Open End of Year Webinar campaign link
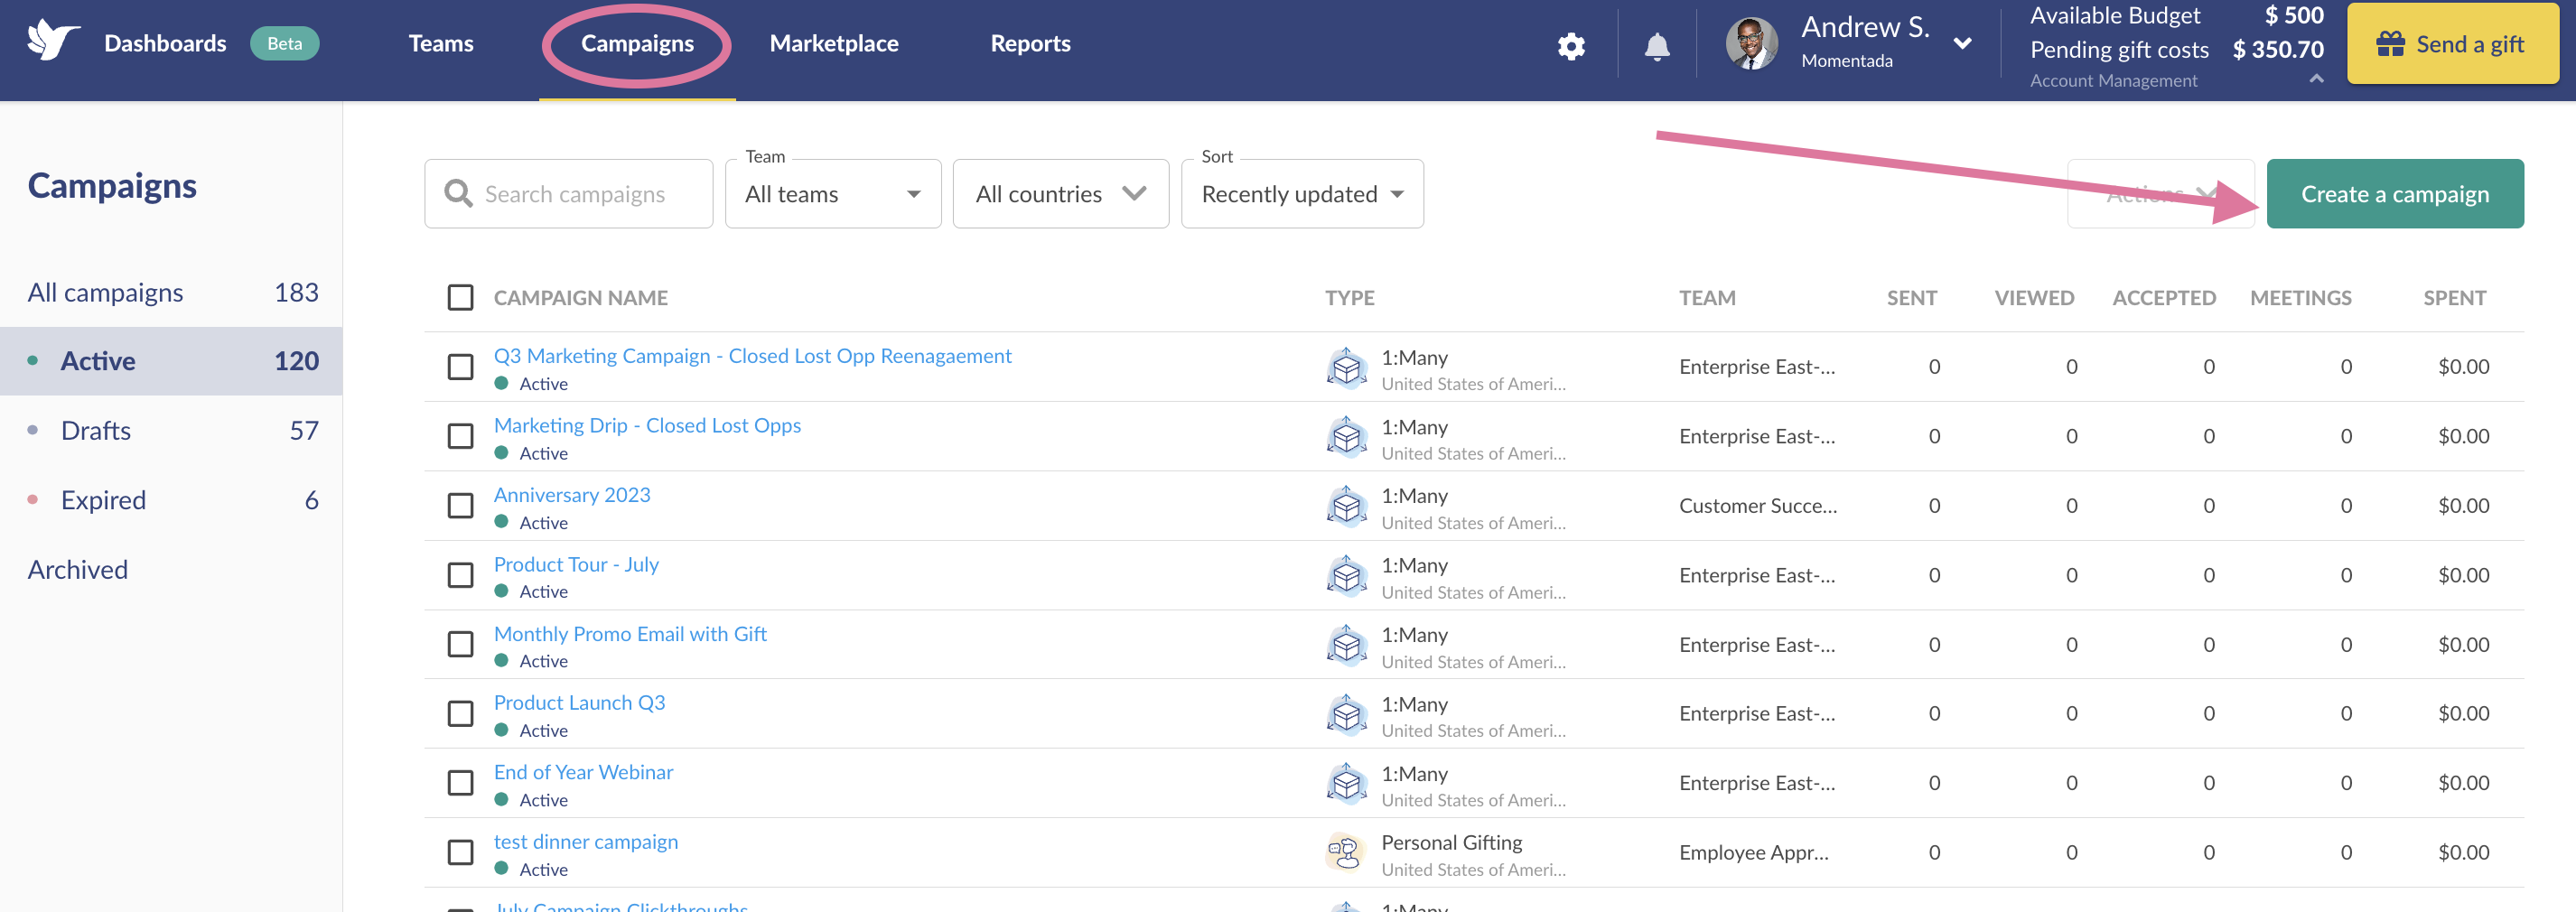This screenshot has height=912, width=2576. (583, 772)
